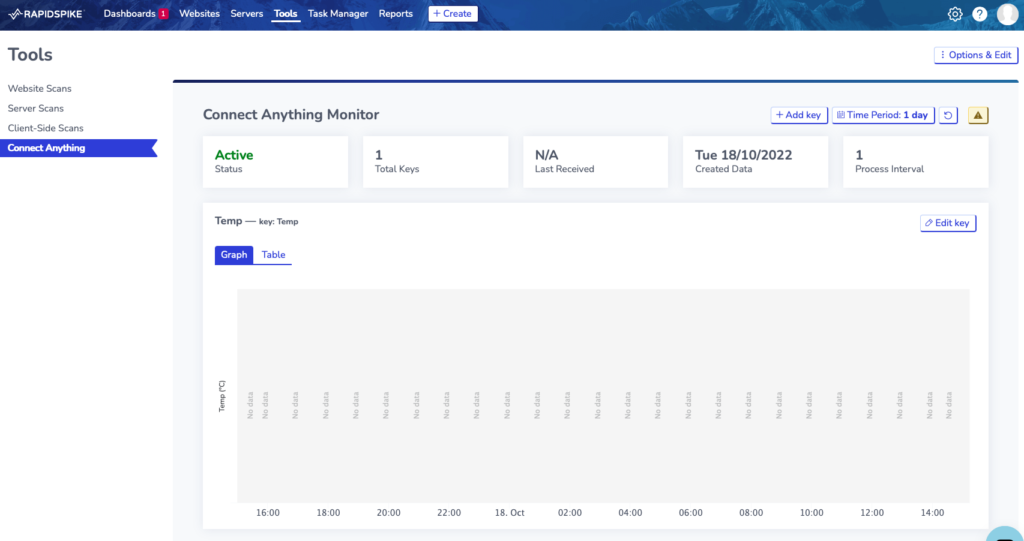Switch to the Table tab
The height and width of the screenshot is (541, 1024).
click(x=274, y=255)
